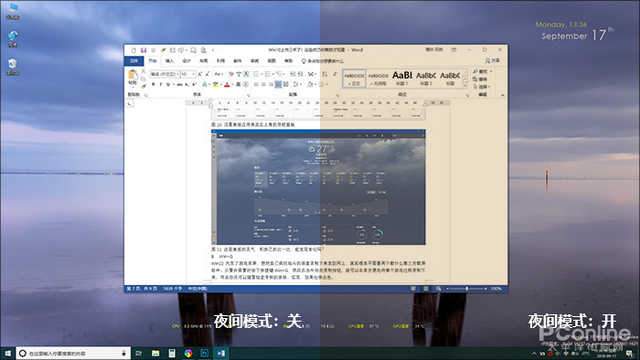Click the Save icon in quick access toolbar
This screenshot has height=360, width=640.
[143, 50]
